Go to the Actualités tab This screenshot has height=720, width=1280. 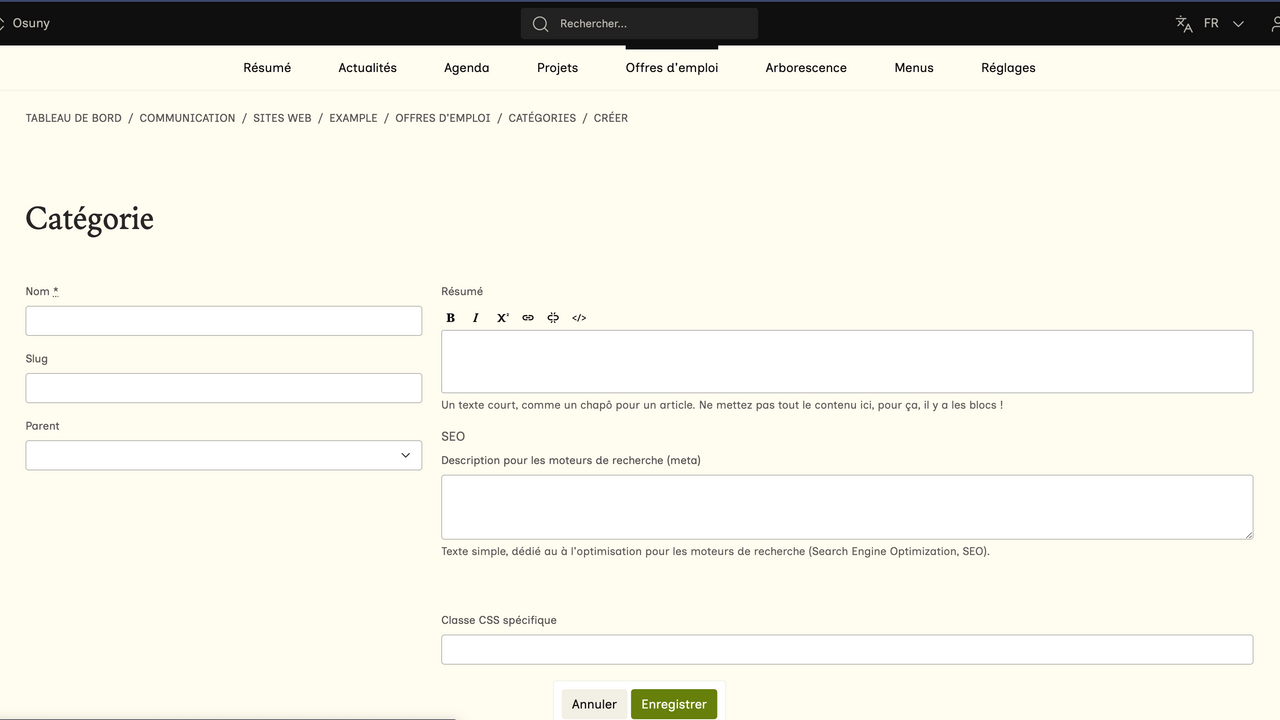click(x=367, y=68)
